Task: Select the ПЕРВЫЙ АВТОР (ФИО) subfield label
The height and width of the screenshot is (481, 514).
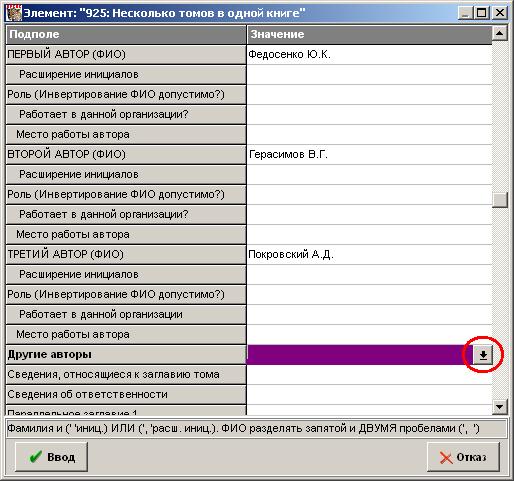Action: [x=126, y=55]
